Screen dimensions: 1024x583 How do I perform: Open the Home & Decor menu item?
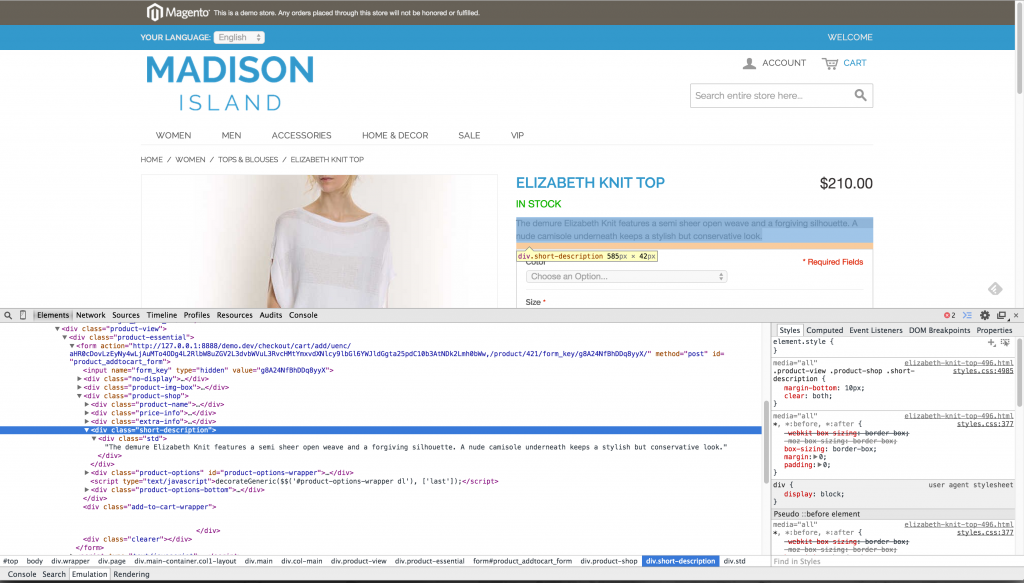pyautogui.click(x=395, y=136)
